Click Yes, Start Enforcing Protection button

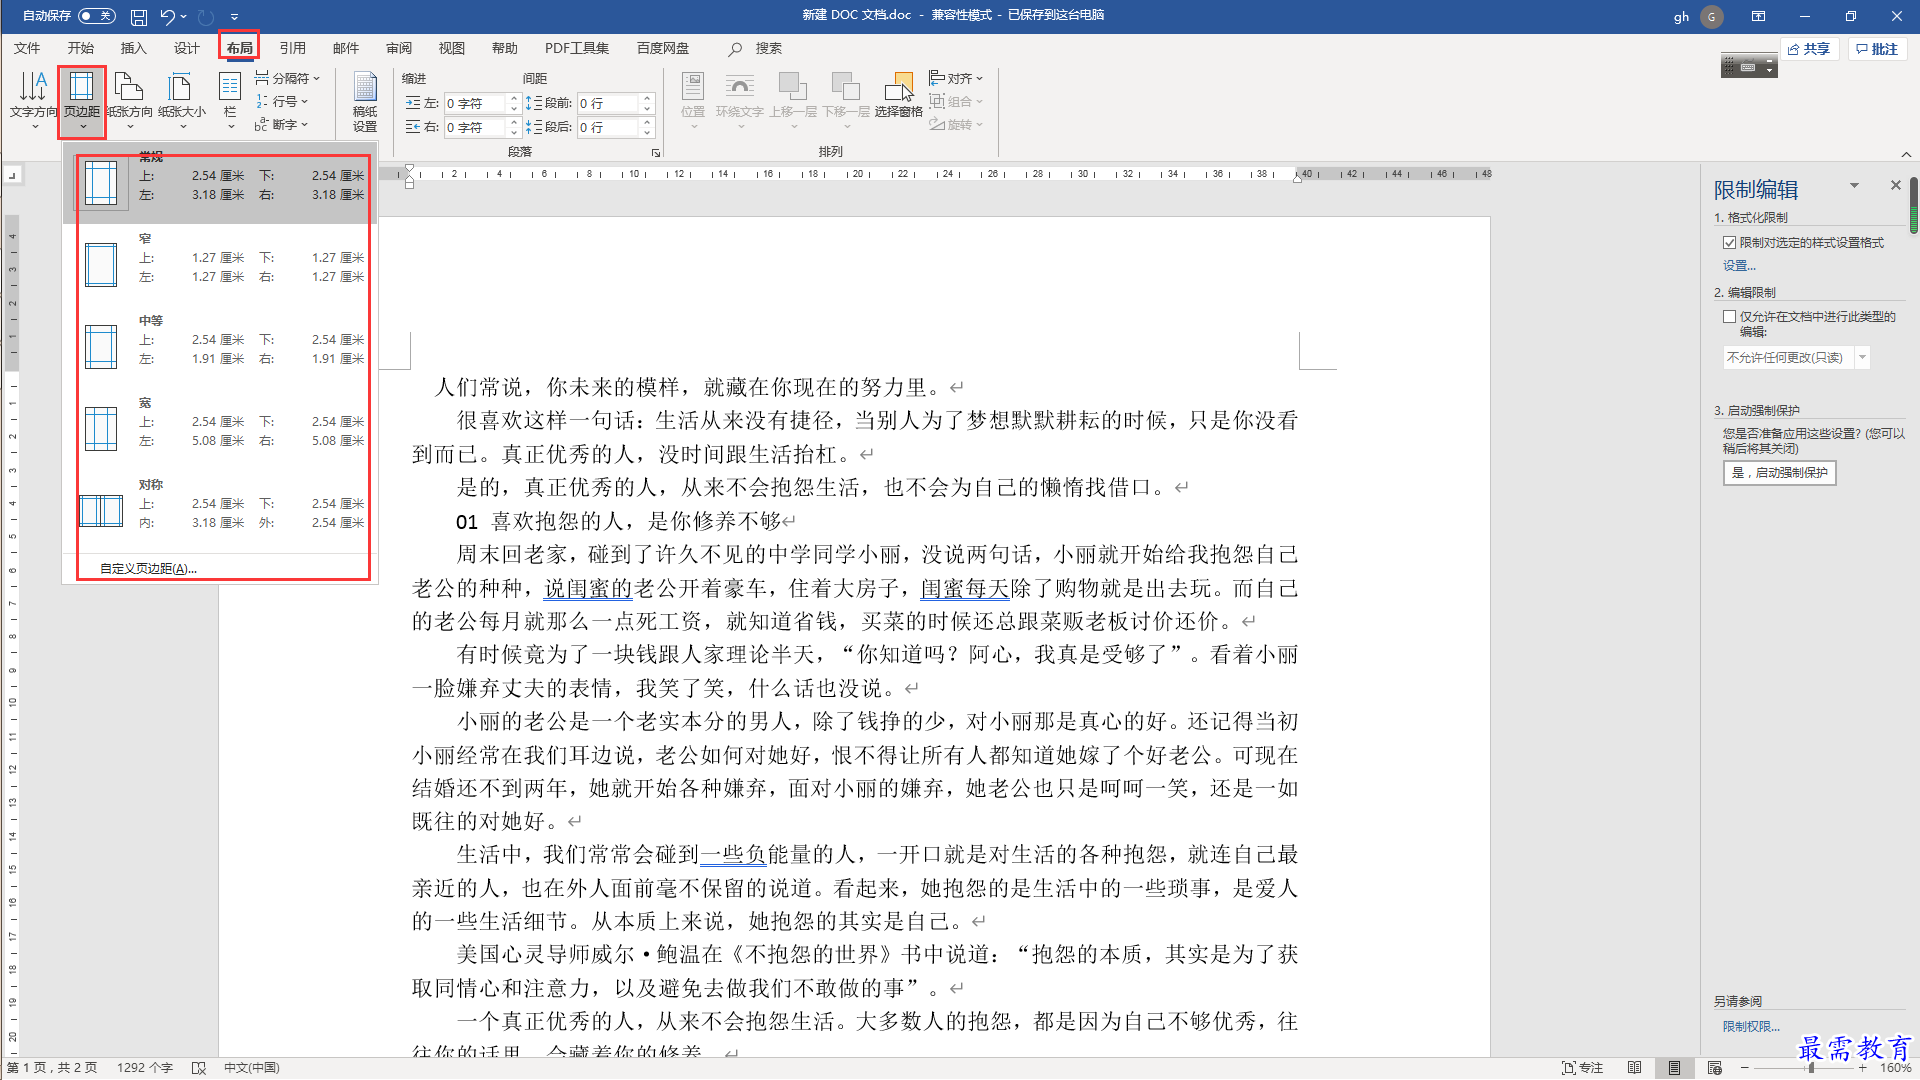(x=1780, y=473)
